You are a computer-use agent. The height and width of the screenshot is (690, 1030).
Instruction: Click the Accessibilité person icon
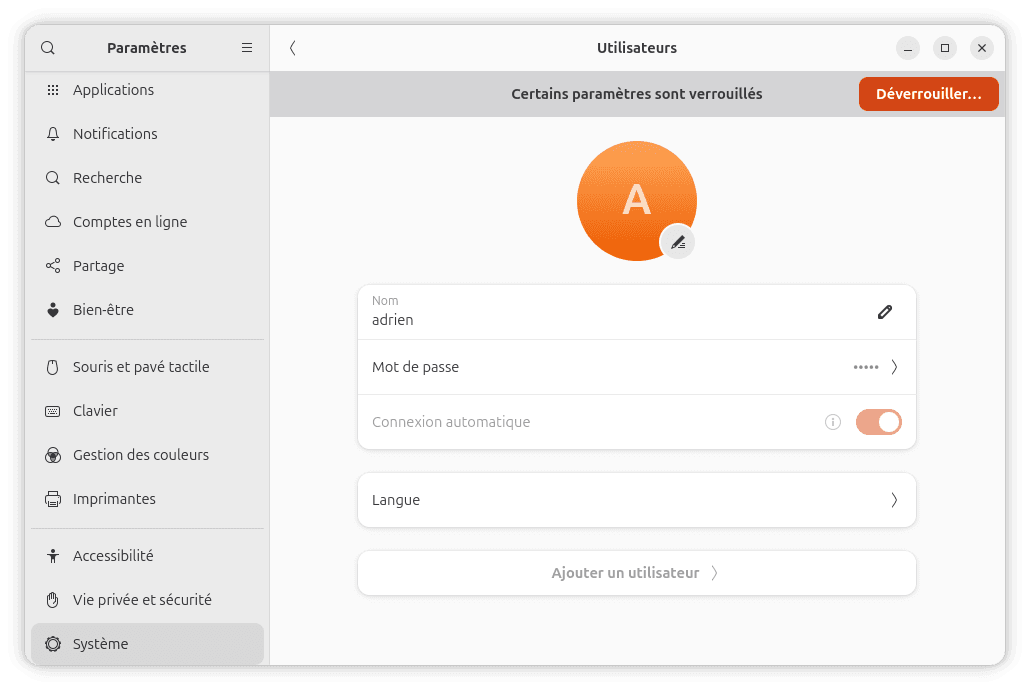point(53,556)
